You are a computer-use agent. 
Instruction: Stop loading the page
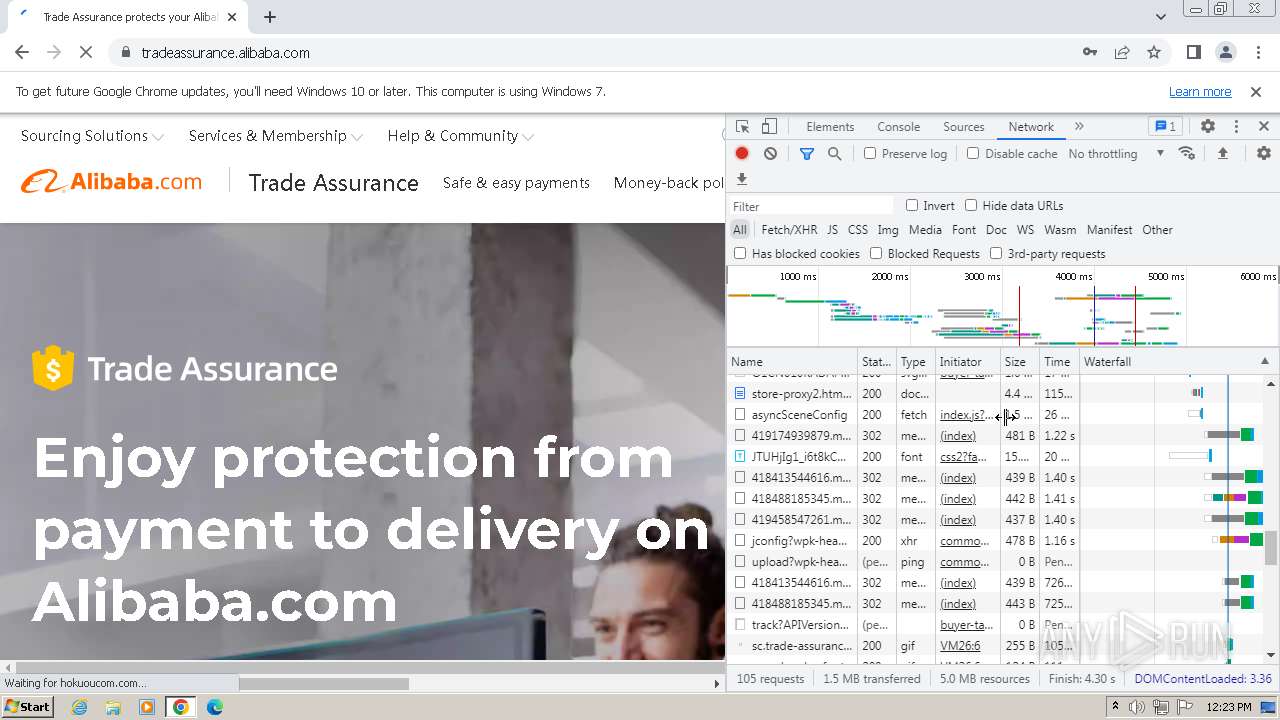pyautogui.click(x=86, y=52)
